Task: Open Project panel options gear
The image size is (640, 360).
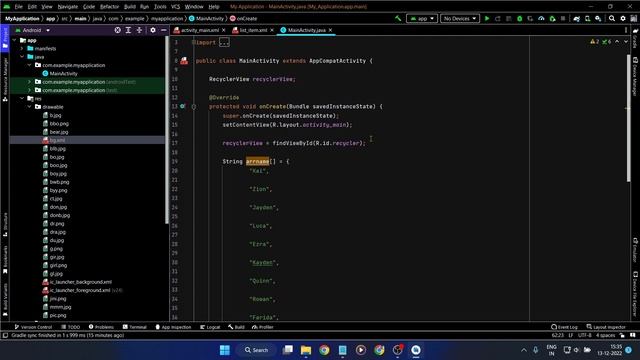Action: [153, 30]
